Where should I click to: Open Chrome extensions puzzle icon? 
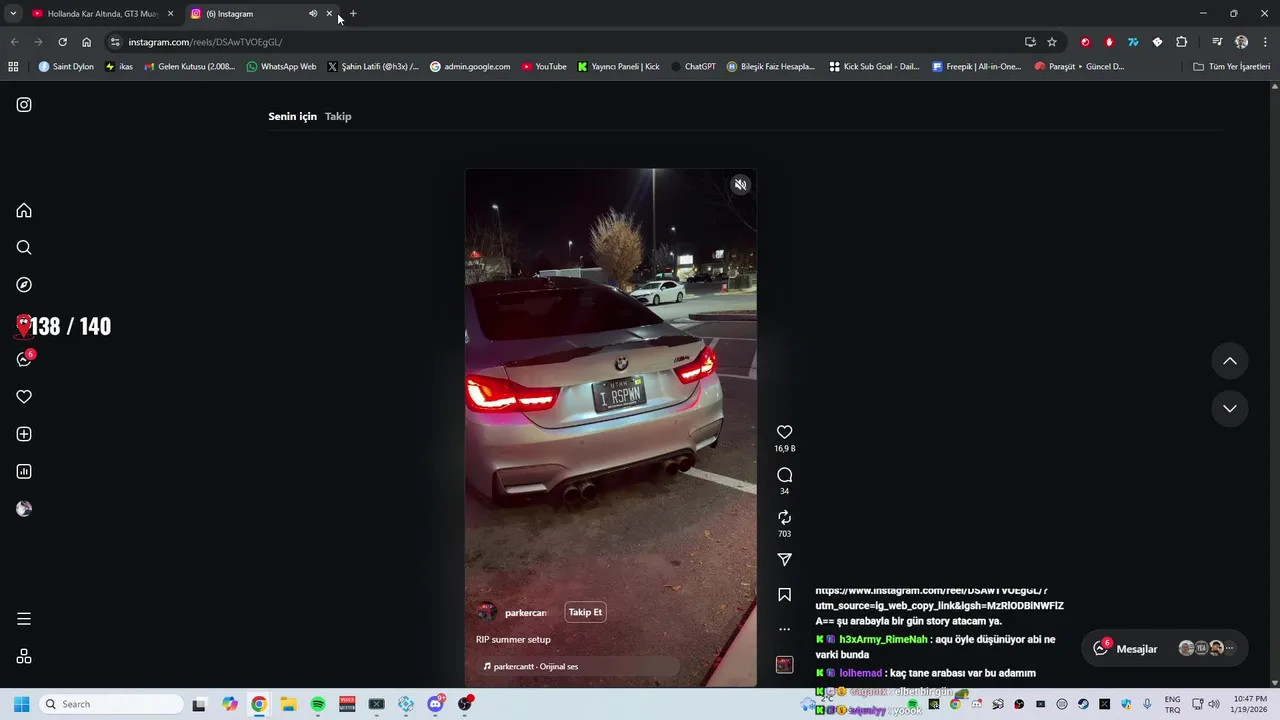pyautogui.click(x=1182, y=42)
